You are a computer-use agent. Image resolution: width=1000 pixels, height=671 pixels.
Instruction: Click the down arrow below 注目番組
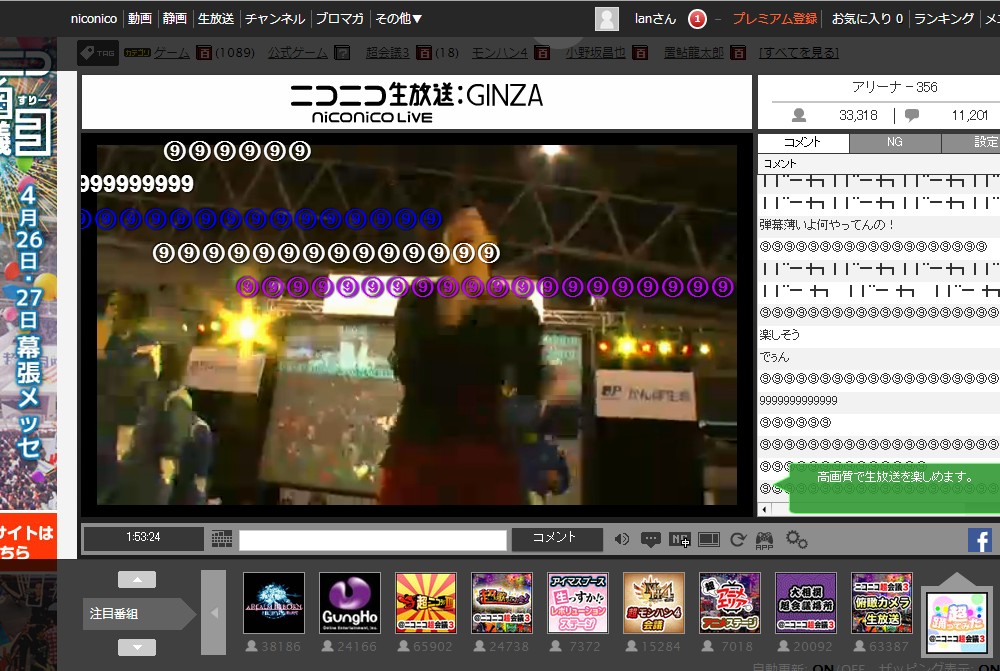tap(136, 647)
